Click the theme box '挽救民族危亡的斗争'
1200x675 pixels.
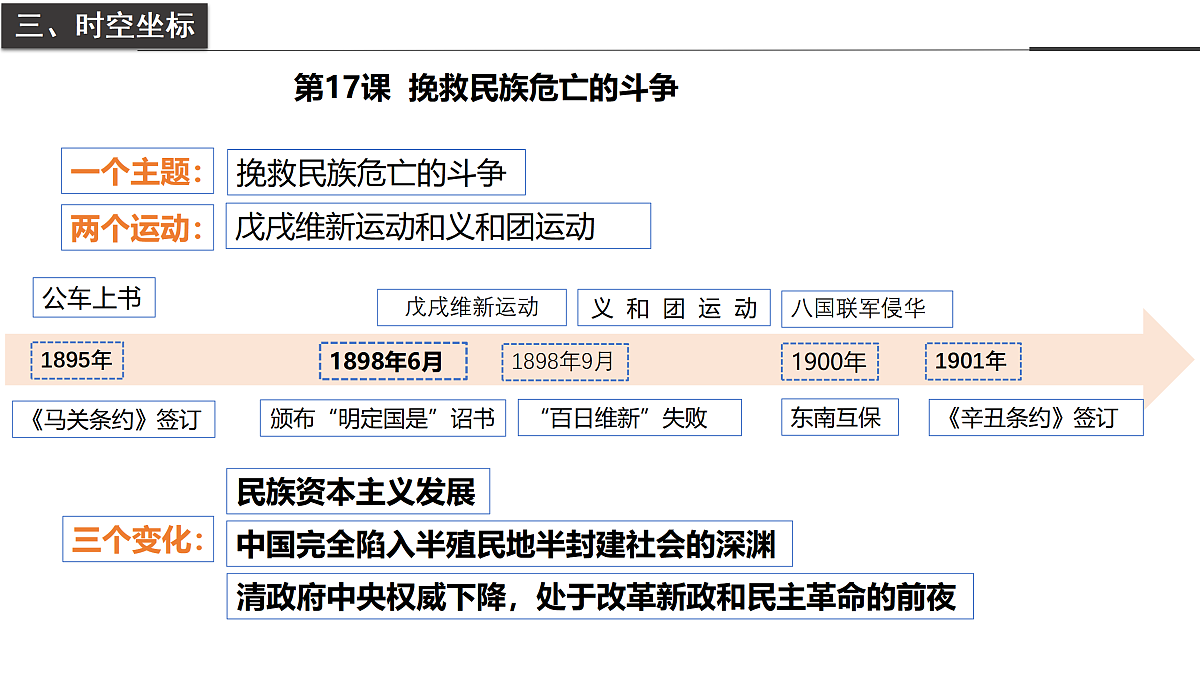376,173
